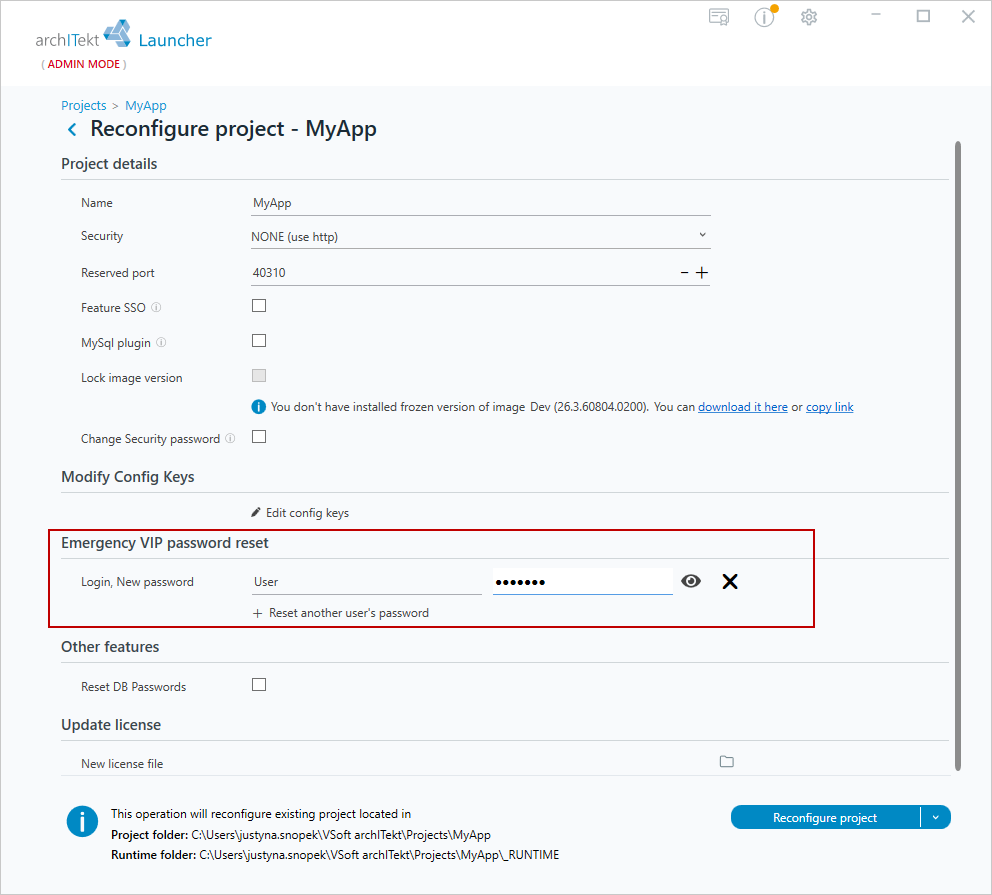The height and width of the screenshot is (895, 992).
Task: Click the 'copy link' hyperlink
Action: 829,407
